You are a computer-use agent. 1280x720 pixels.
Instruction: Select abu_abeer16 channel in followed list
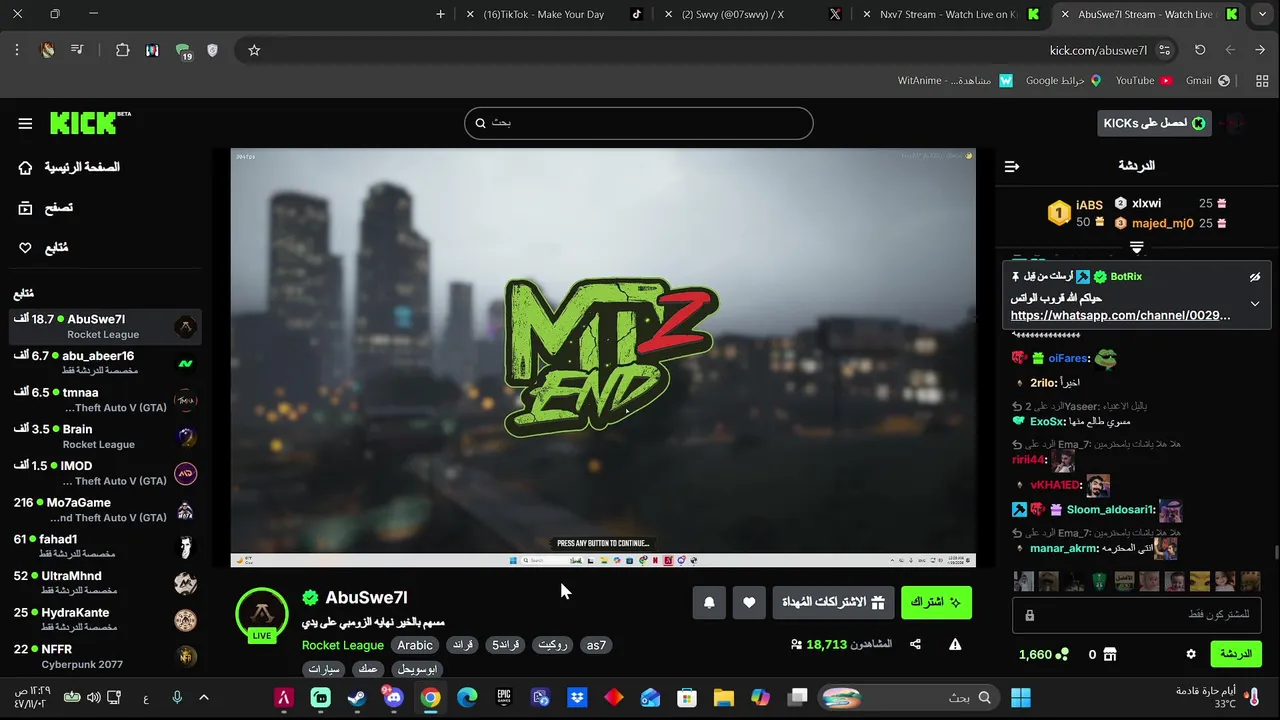pos(105,362)
